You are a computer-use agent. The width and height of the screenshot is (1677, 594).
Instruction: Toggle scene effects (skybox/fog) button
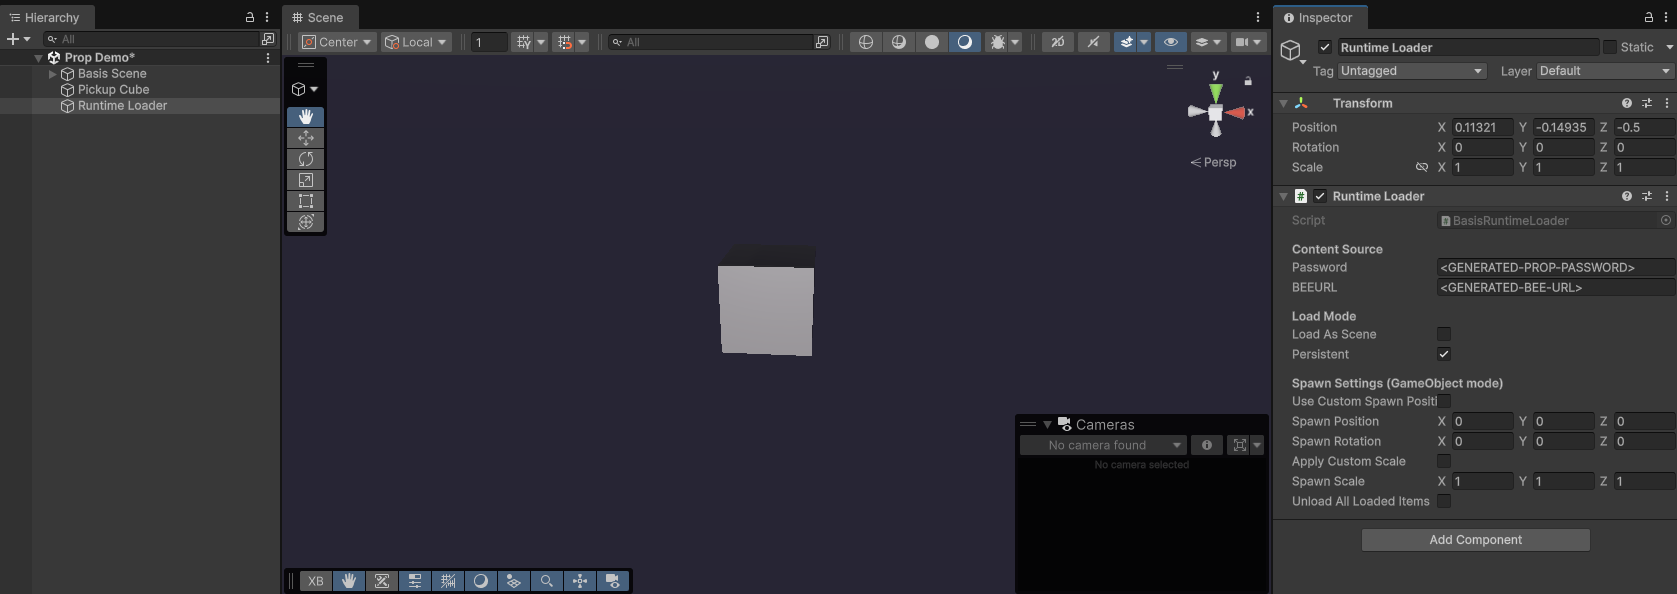point(1126,42)
